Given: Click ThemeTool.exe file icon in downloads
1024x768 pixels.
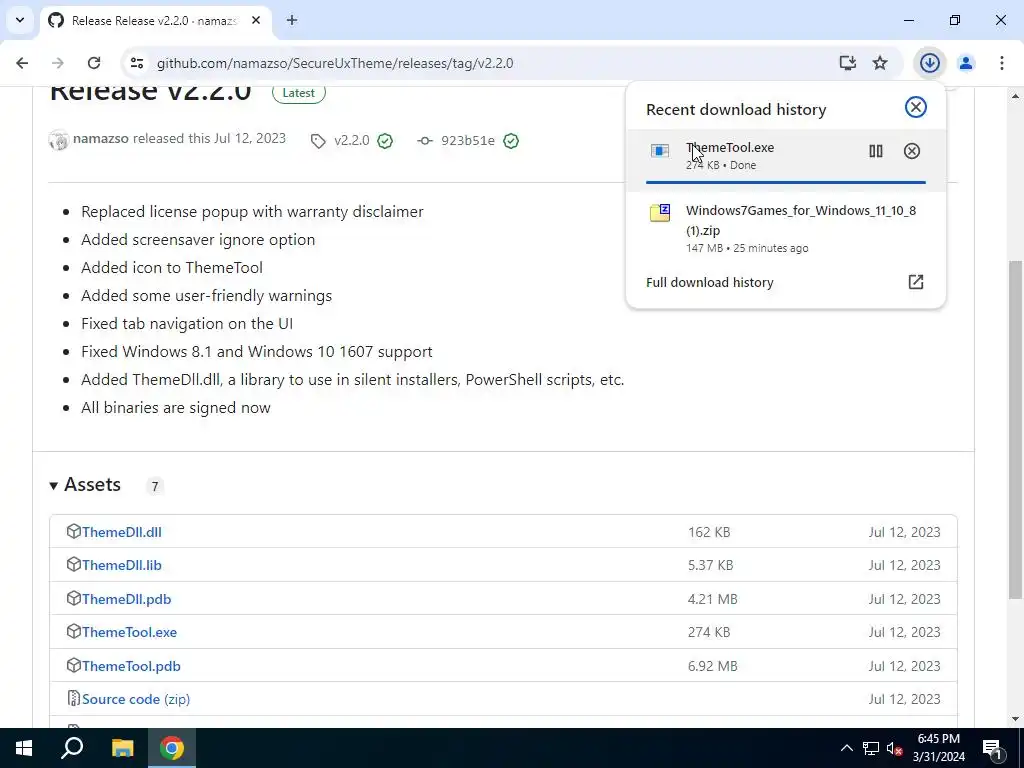Looking at the screenshot, I should click(x=660, y=152).
